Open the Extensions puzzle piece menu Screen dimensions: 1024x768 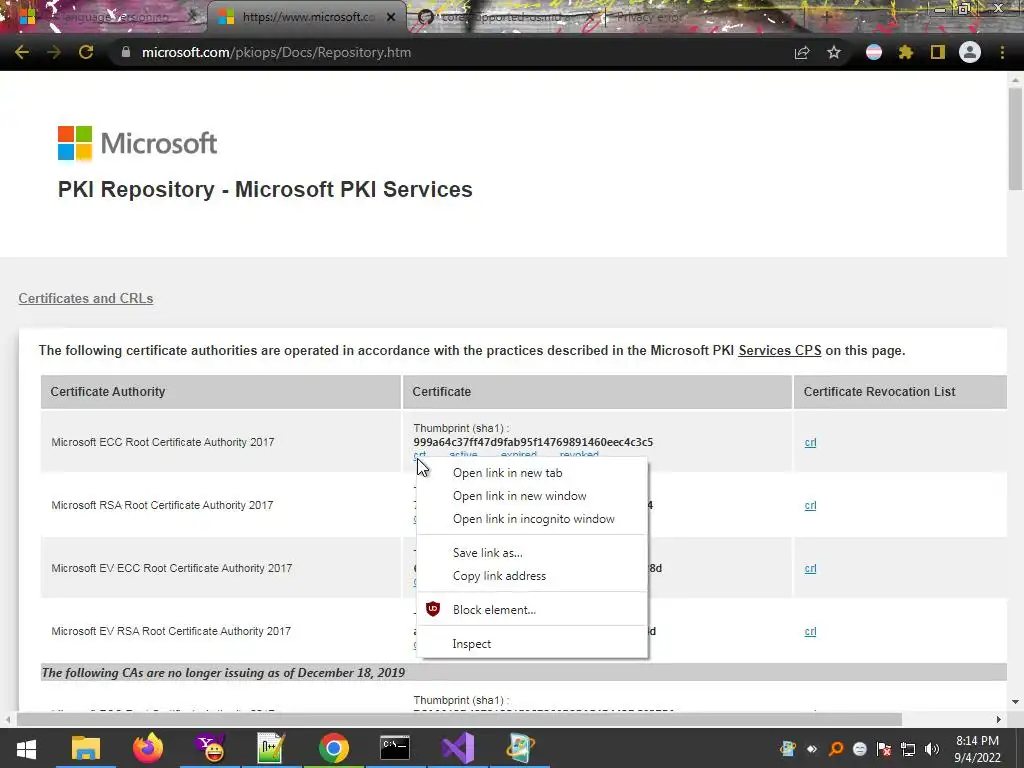point(906,52)
